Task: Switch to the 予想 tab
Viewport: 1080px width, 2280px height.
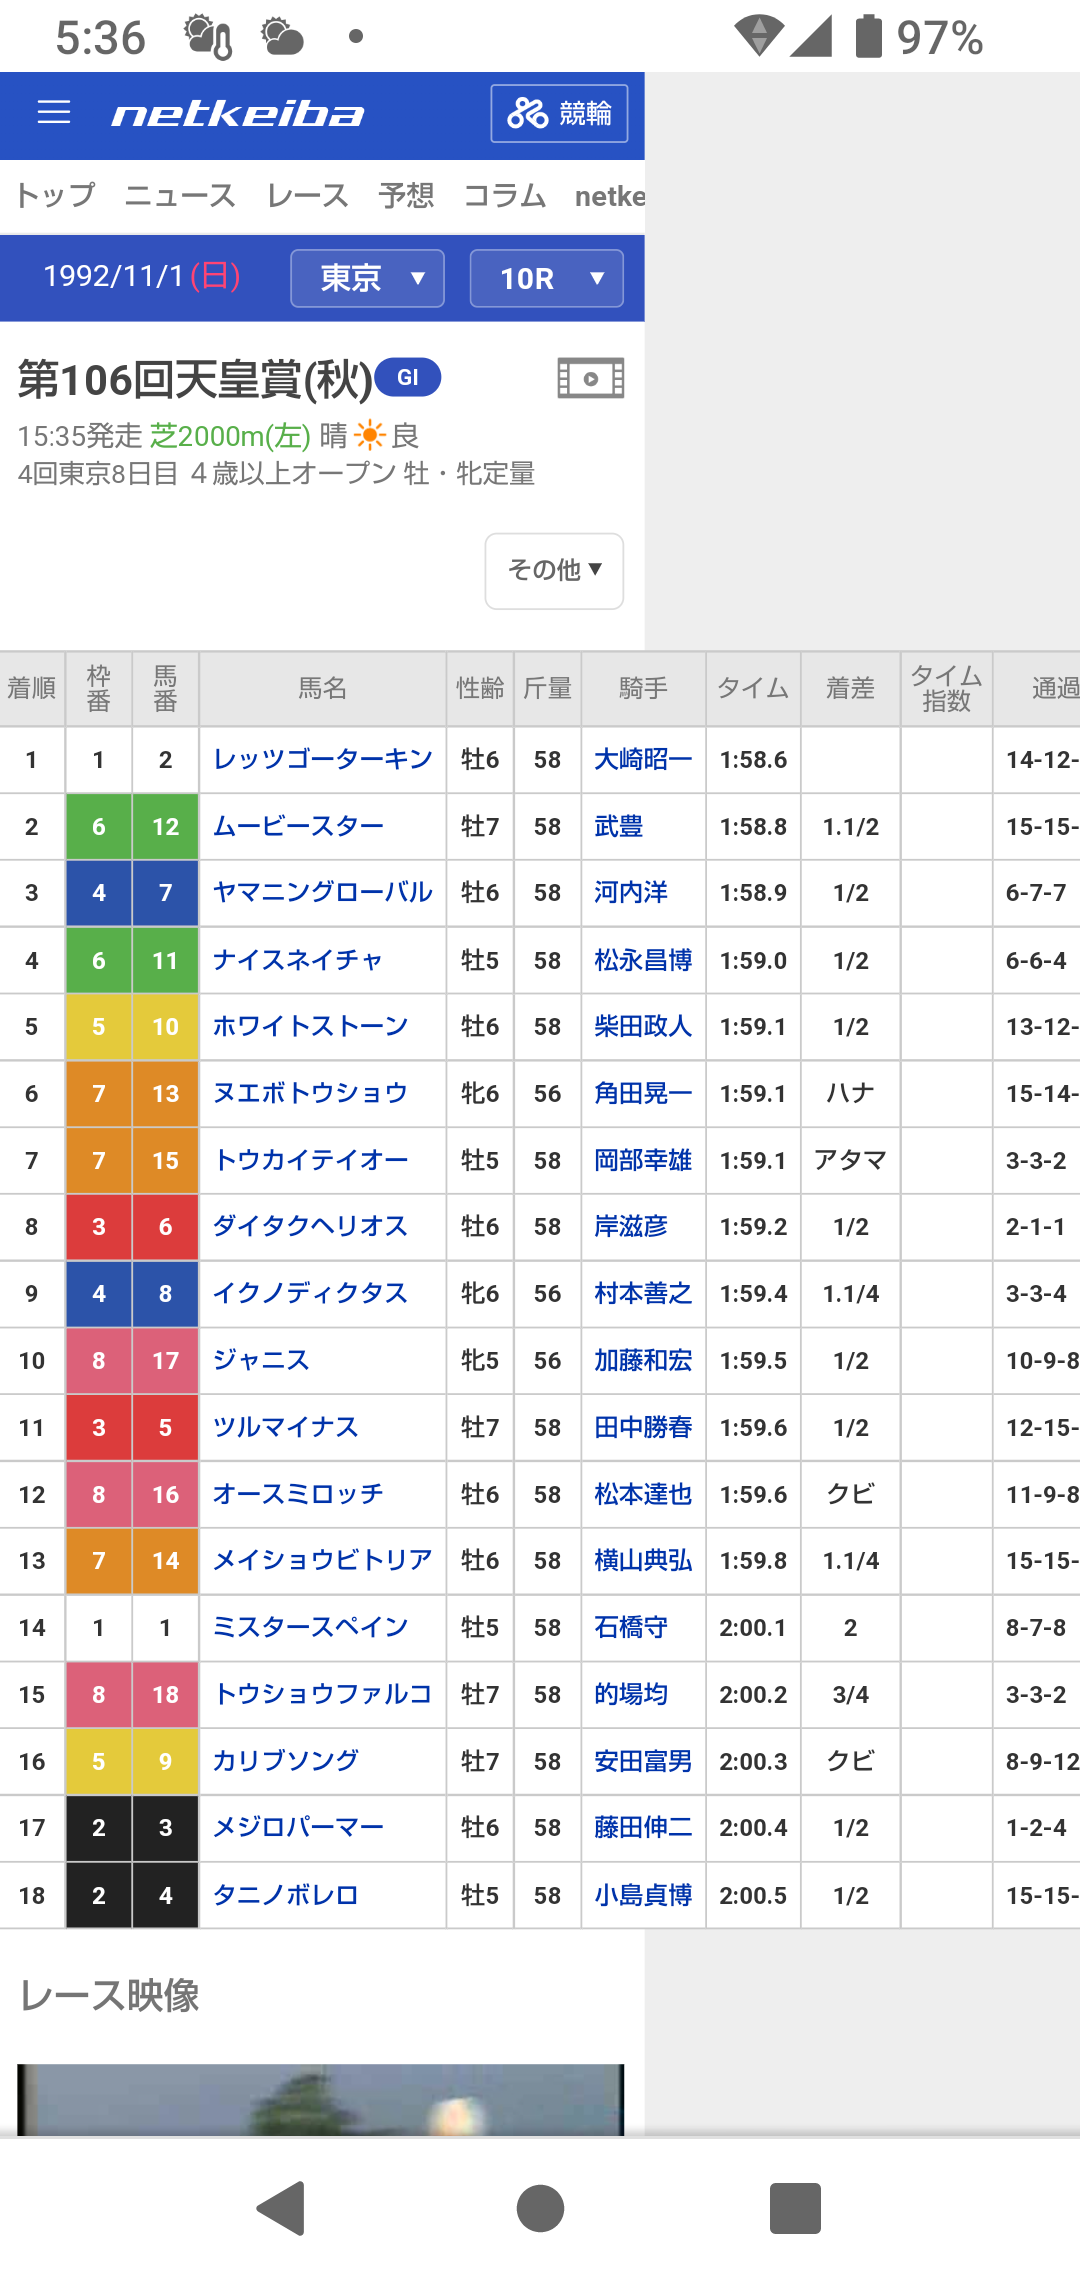Action: 406,195
